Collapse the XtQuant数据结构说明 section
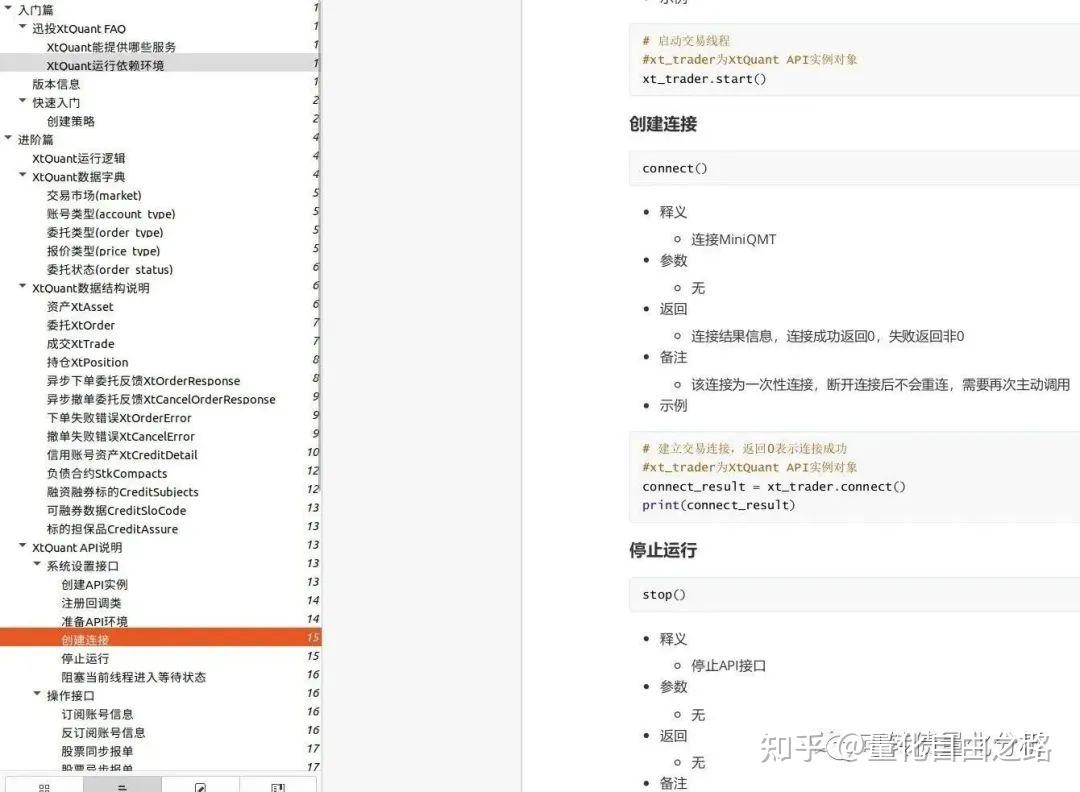Viewport: 1080px width, 792px height. pos(22,287)
